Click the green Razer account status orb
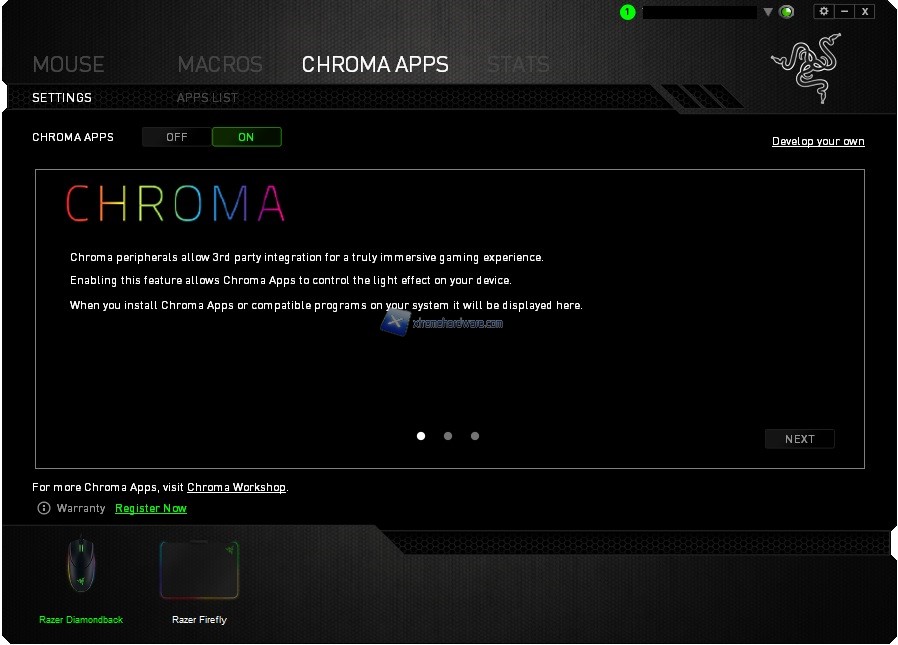 (x=787, y=11)
